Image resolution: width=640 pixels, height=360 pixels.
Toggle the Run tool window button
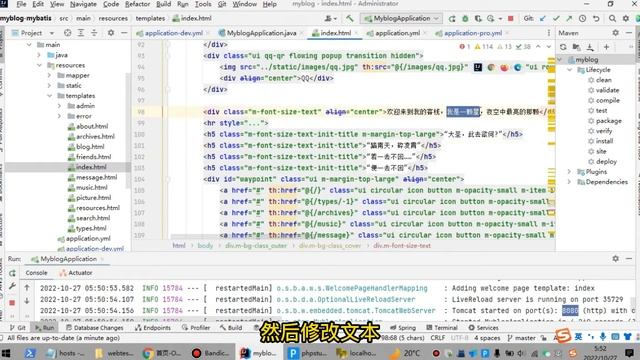[44, 328]
